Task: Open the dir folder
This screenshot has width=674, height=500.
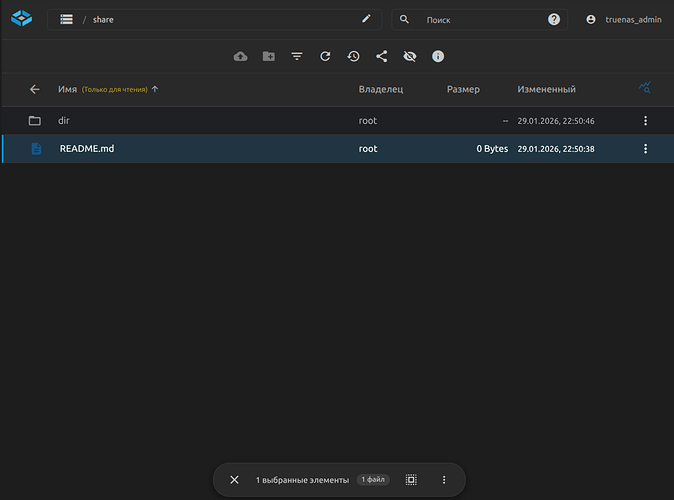Action: click(x=64, y=121)
